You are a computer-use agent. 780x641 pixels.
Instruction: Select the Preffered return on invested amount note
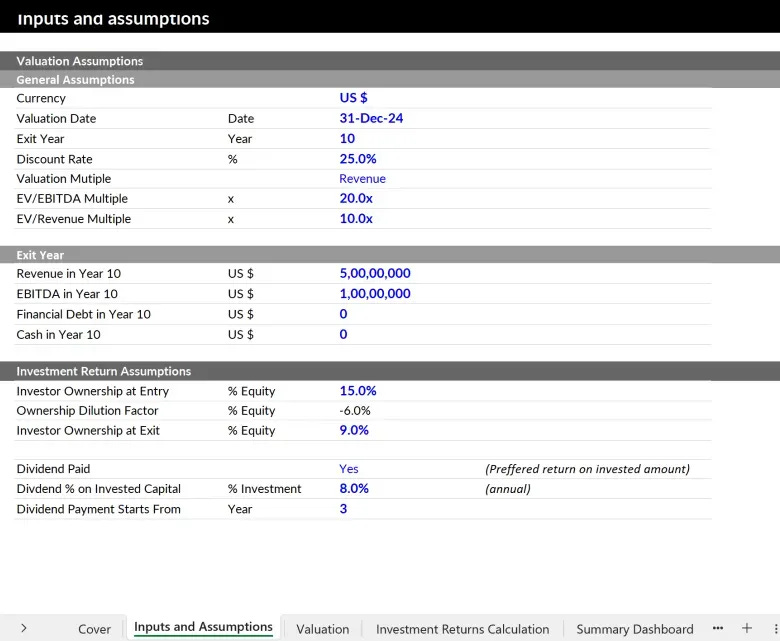(x=587, y=469)
